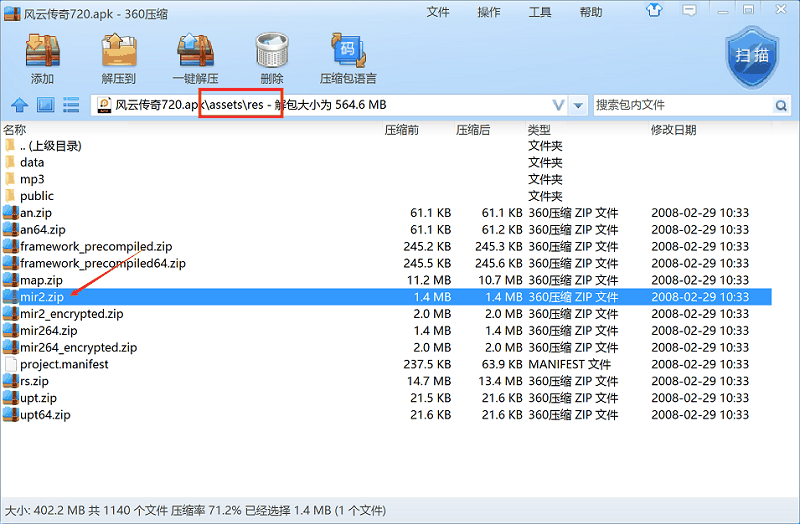
Task: Select the mir2_encrypted.zip file name
Action: coord(72,314)
